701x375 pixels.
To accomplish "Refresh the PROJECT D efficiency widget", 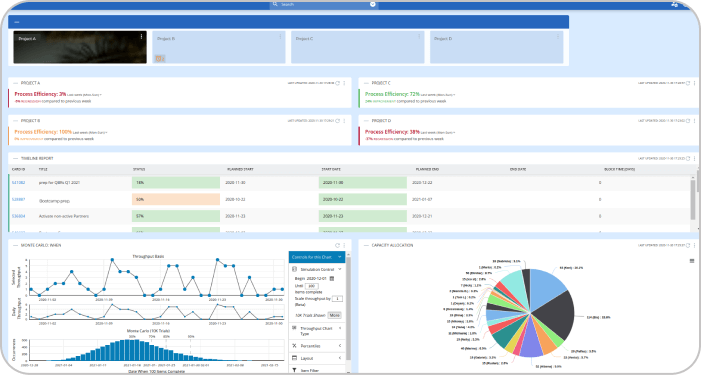I will click(688, 121).
